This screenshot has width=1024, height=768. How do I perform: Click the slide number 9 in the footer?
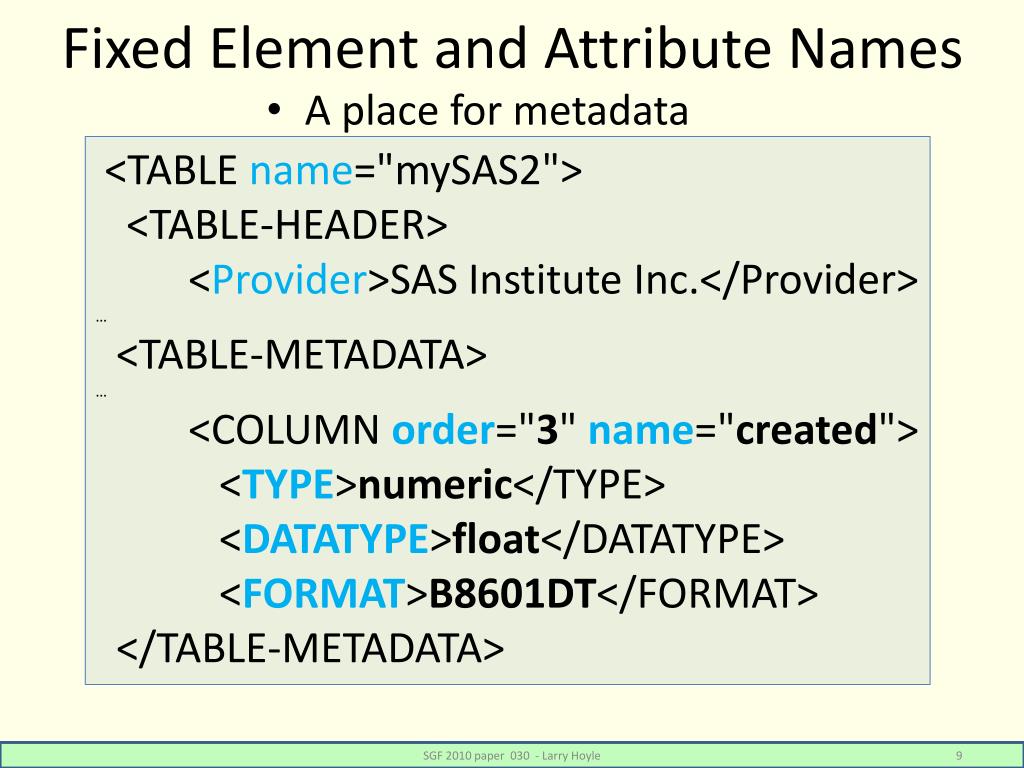(959, 756)
